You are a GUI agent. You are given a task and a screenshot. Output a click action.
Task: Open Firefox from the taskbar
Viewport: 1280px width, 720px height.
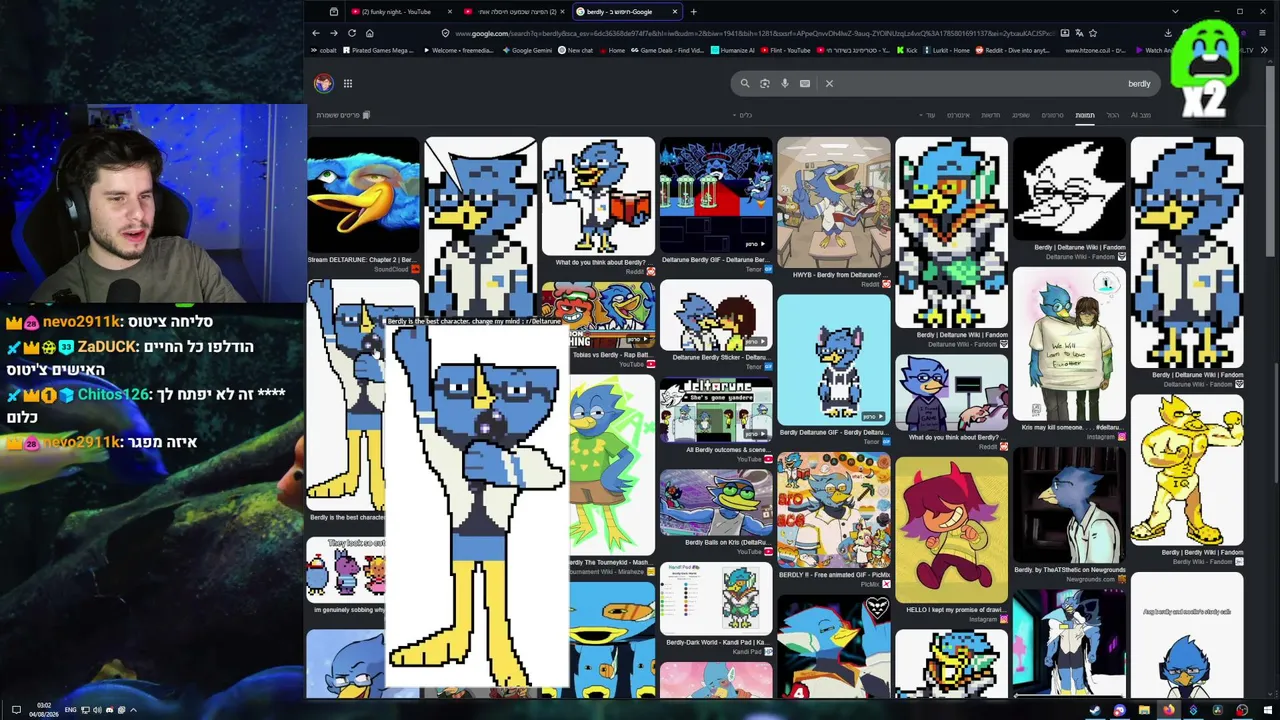click(x=1168, y=711)
